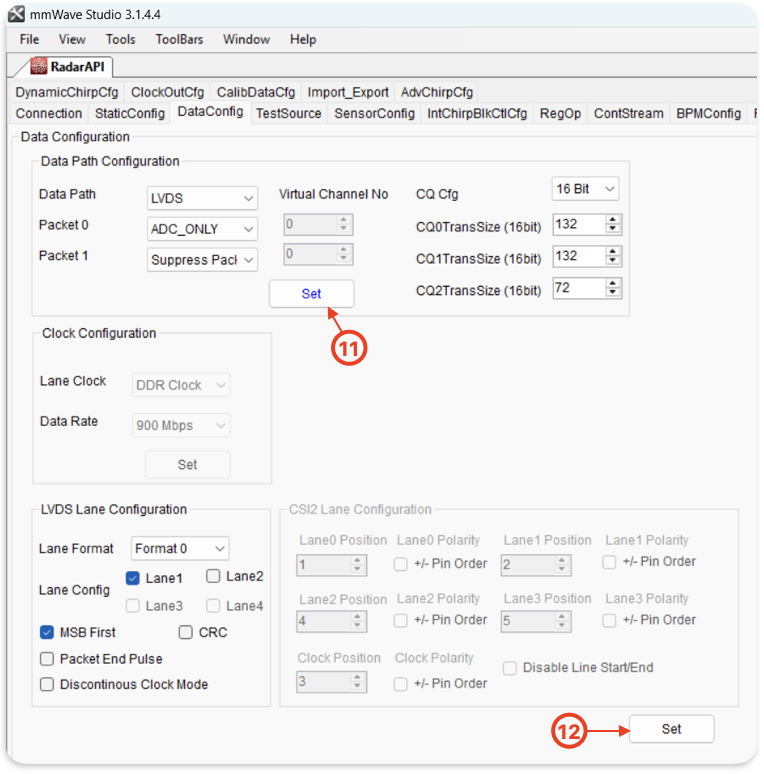The image size is (764, 774).
Task: Enable the Packet End Pulse checkbox
Action: tap(47, 659)
